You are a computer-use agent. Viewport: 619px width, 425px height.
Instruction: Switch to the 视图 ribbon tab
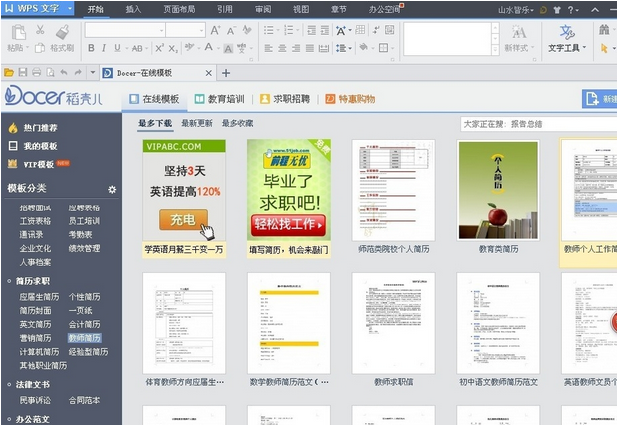coord(301,9)
